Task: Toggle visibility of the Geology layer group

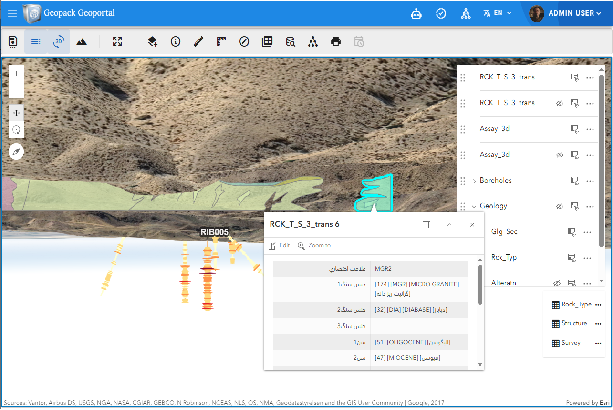Action: coord(560,206)
